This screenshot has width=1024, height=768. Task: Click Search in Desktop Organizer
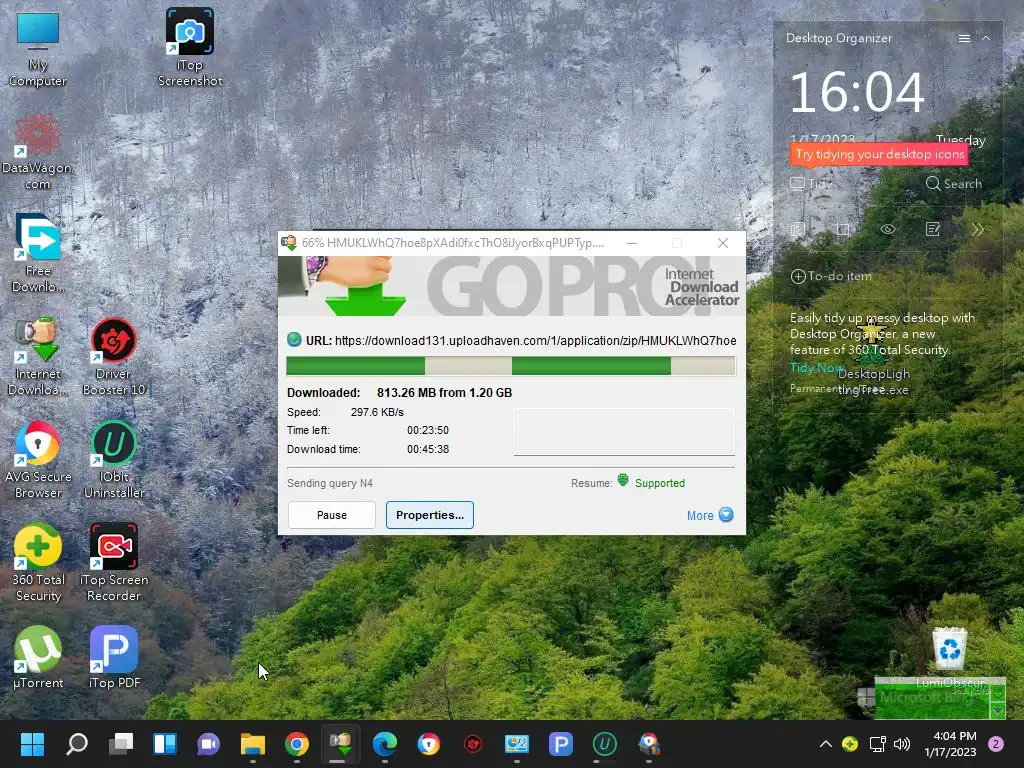tap(953, 184)
